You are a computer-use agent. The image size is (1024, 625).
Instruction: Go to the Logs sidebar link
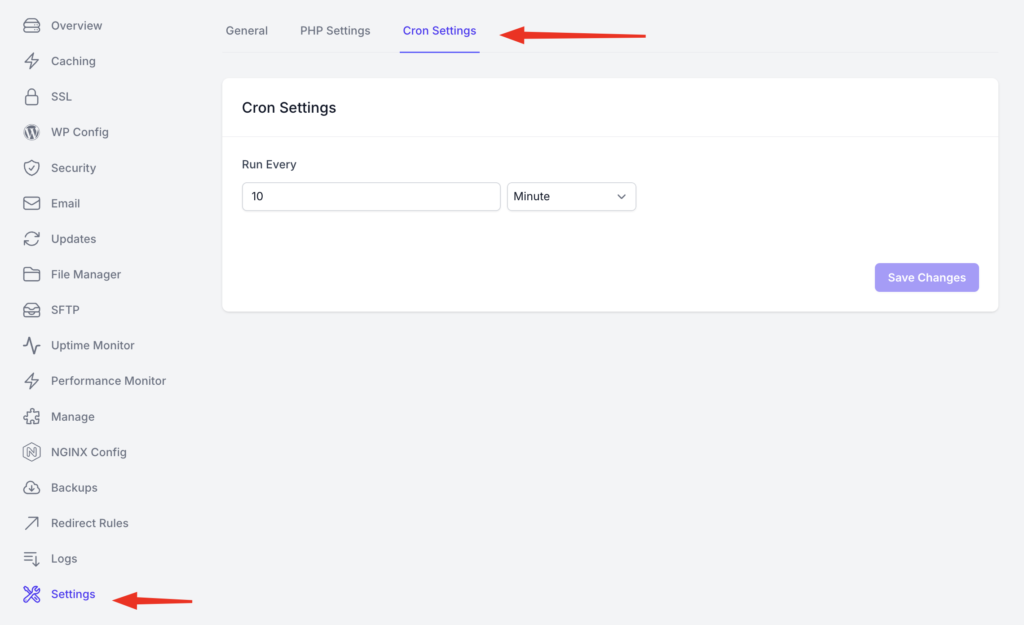pyautogui.click(x=64, y=559)
